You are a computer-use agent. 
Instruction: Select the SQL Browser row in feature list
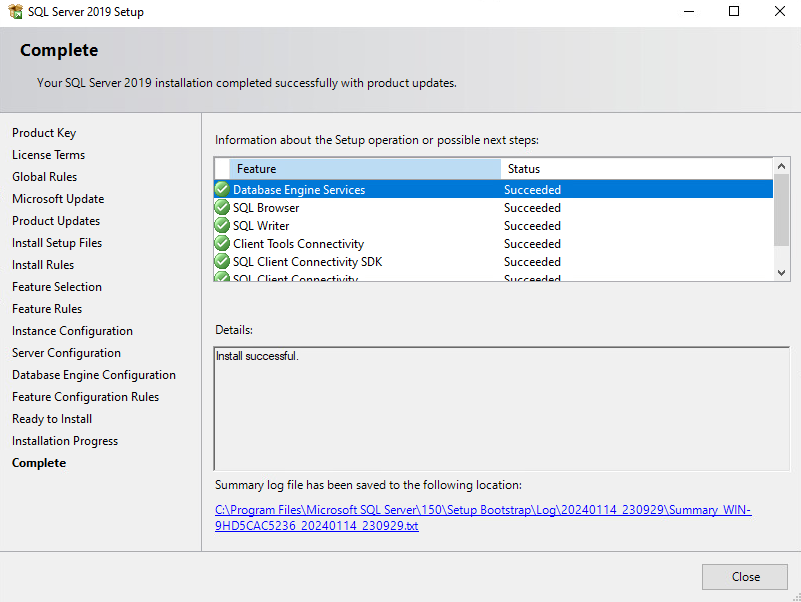pyautogui.click(x=493, y=207)
